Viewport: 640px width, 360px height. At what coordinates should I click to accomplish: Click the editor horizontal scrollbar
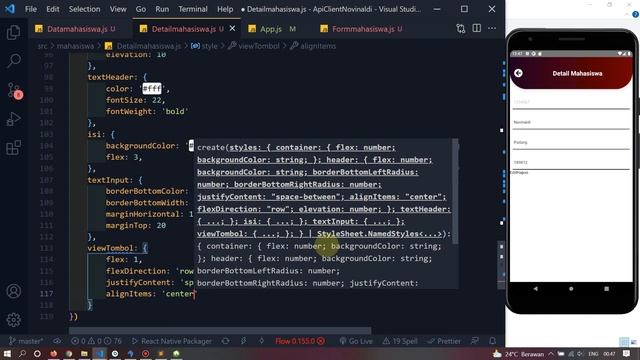point(220,330)
